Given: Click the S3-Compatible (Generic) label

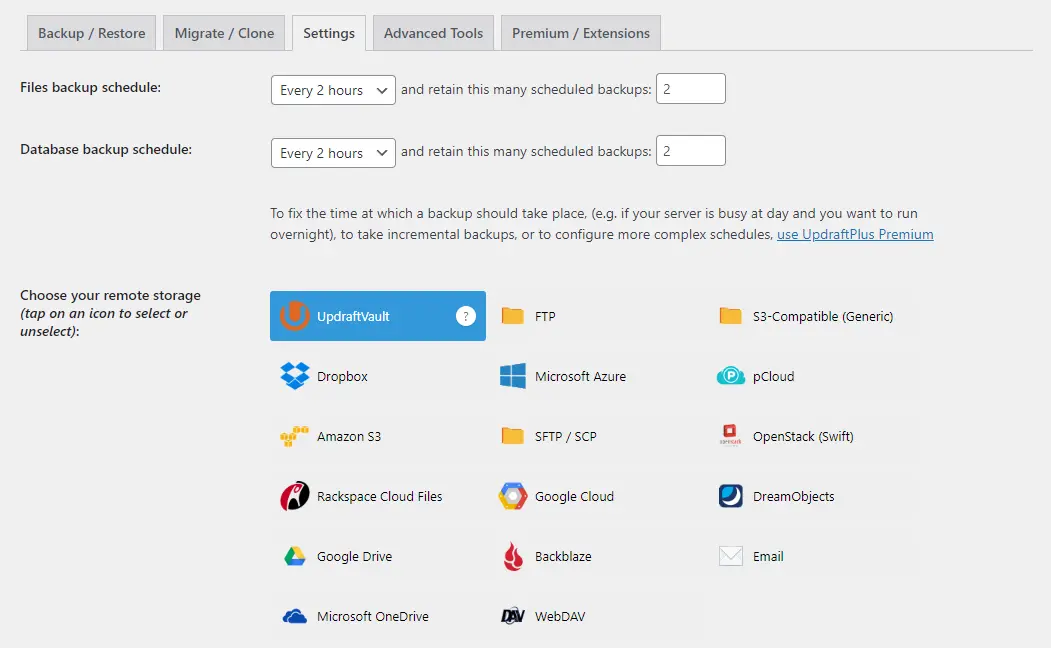Looking at the screenshot, I should click(x=822, y=316).
